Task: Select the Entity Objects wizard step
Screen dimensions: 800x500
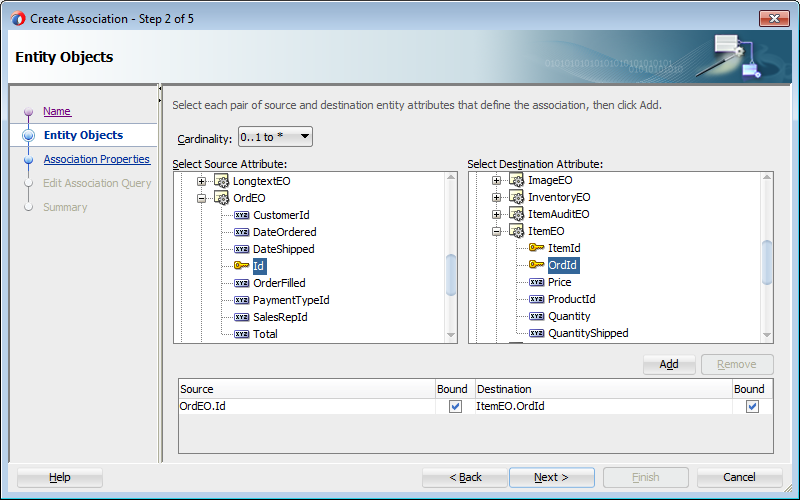Action: [83, 135]
